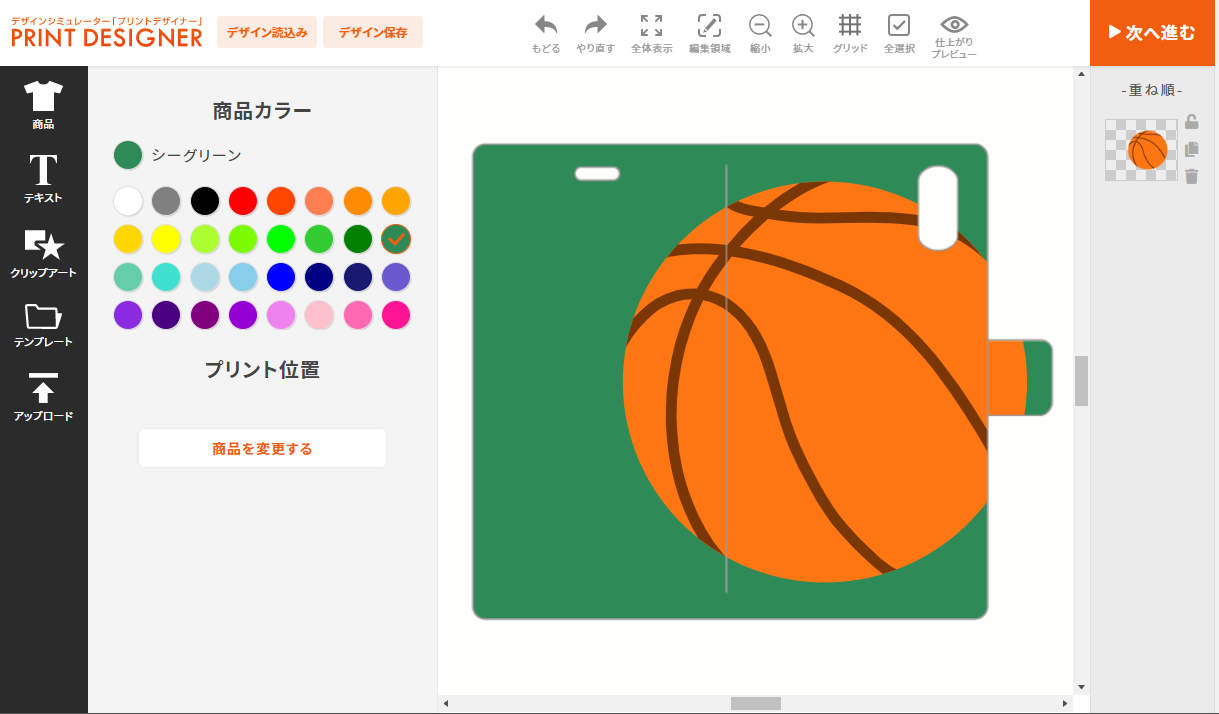Open the テキスト text tool
Image resolution: width=1219 pixels, height=714 pixels.
pyautogui.click(x=43, y=179)
